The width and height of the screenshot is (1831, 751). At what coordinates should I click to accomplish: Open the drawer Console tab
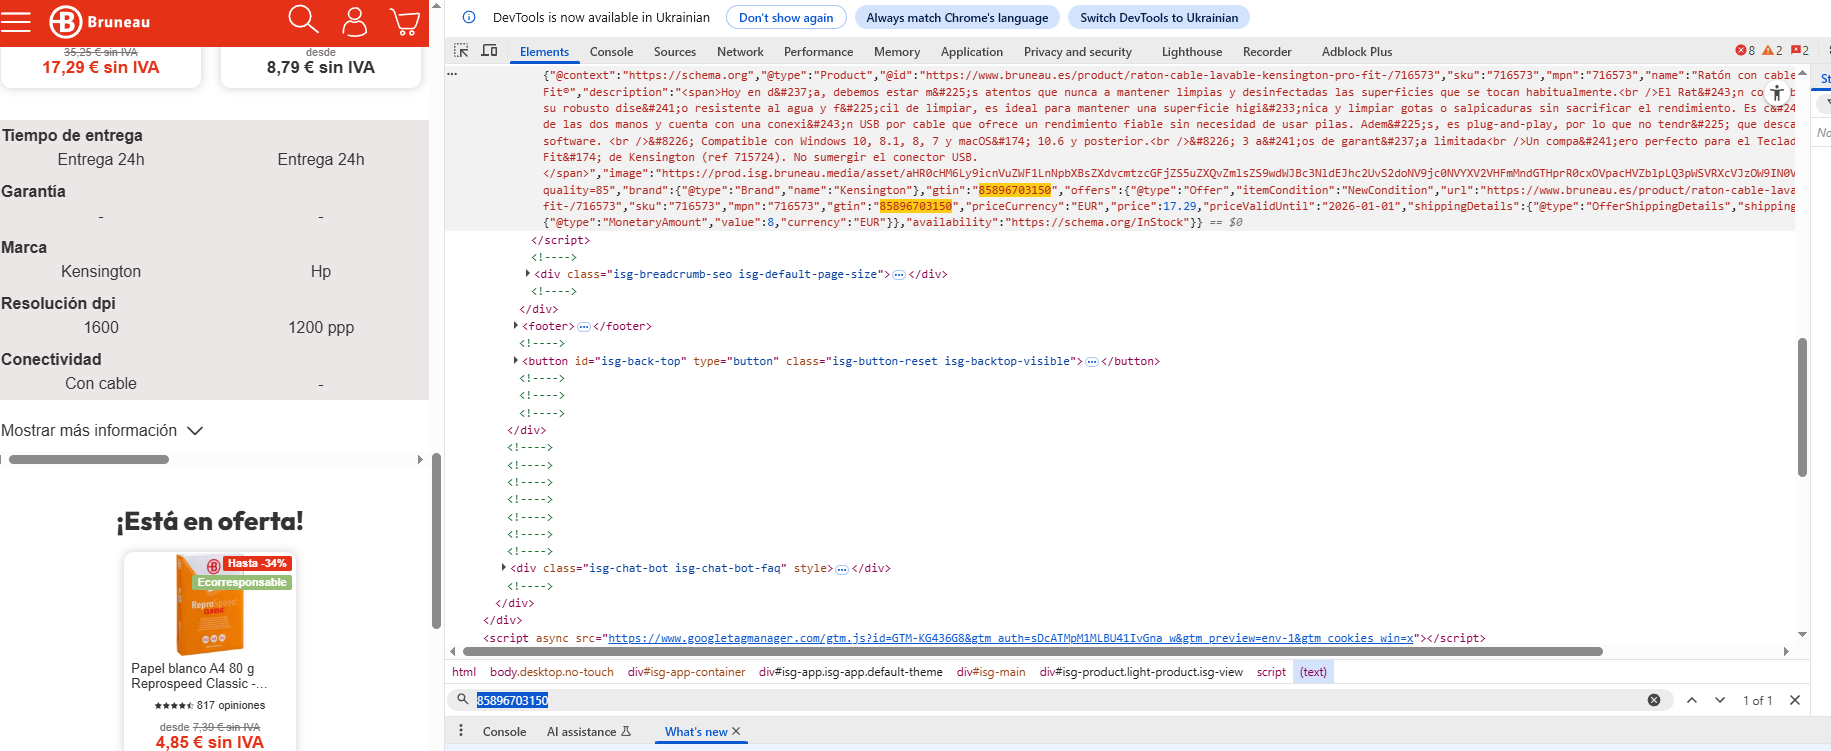coord(504,732)
